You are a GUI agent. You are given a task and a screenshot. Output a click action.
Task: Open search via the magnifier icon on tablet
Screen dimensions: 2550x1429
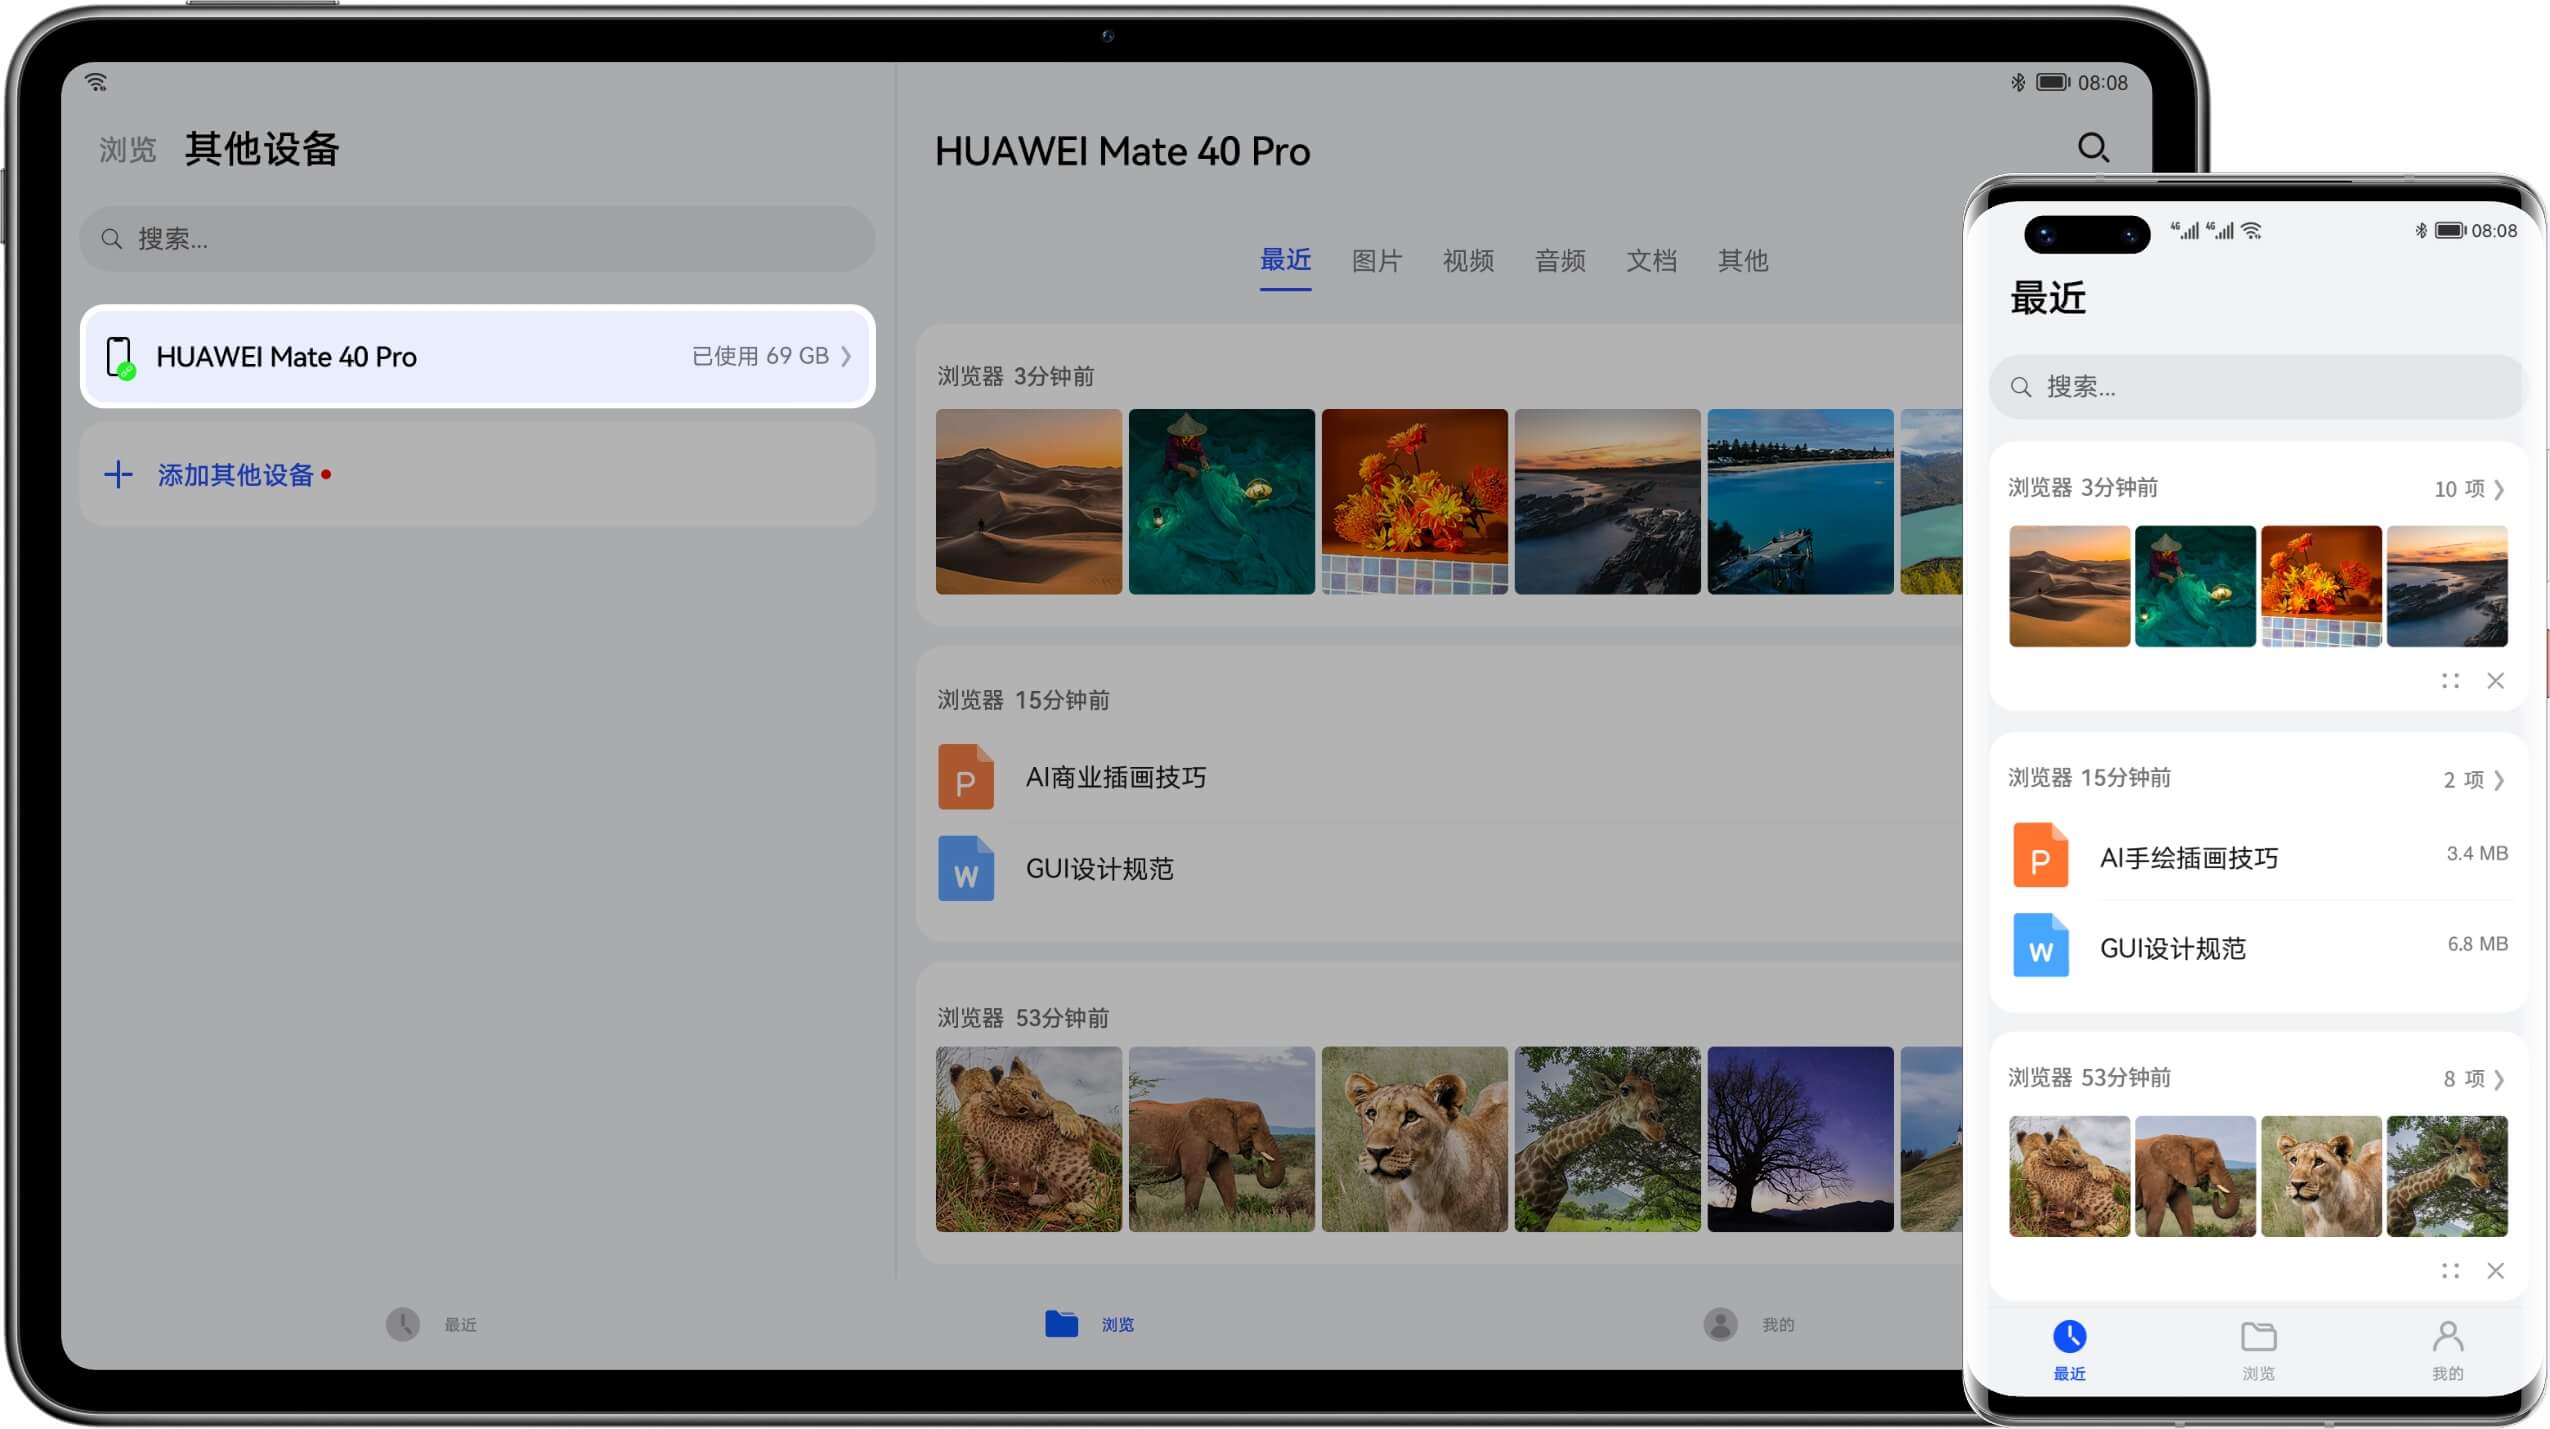(2094, 148)
